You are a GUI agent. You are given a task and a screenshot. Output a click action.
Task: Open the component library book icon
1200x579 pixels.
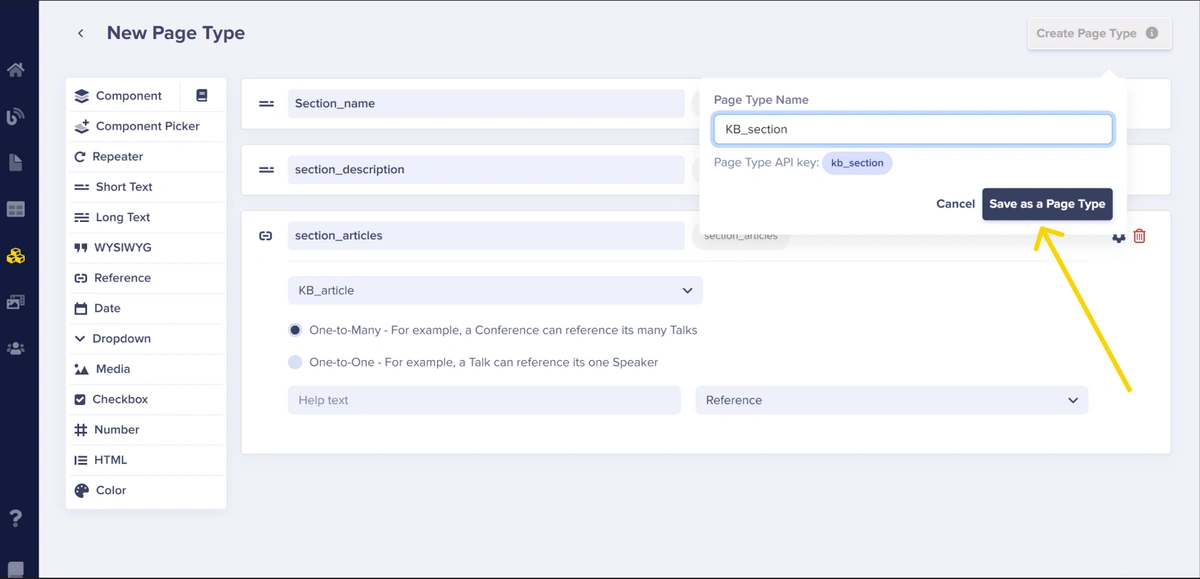202,96
